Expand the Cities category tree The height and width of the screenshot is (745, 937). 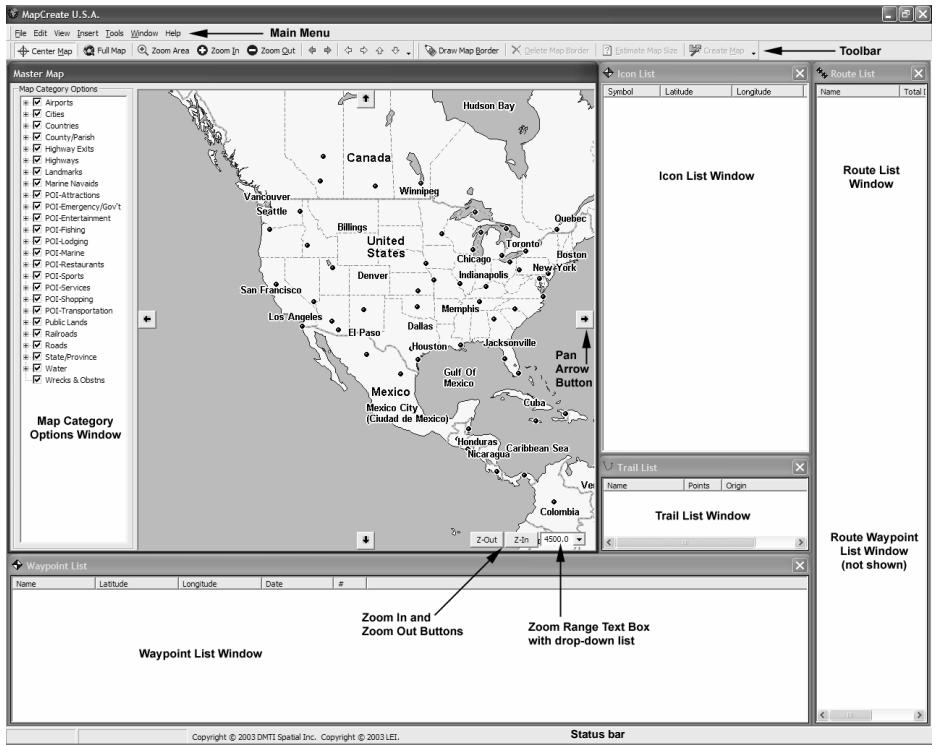click(x=26, y=113)
